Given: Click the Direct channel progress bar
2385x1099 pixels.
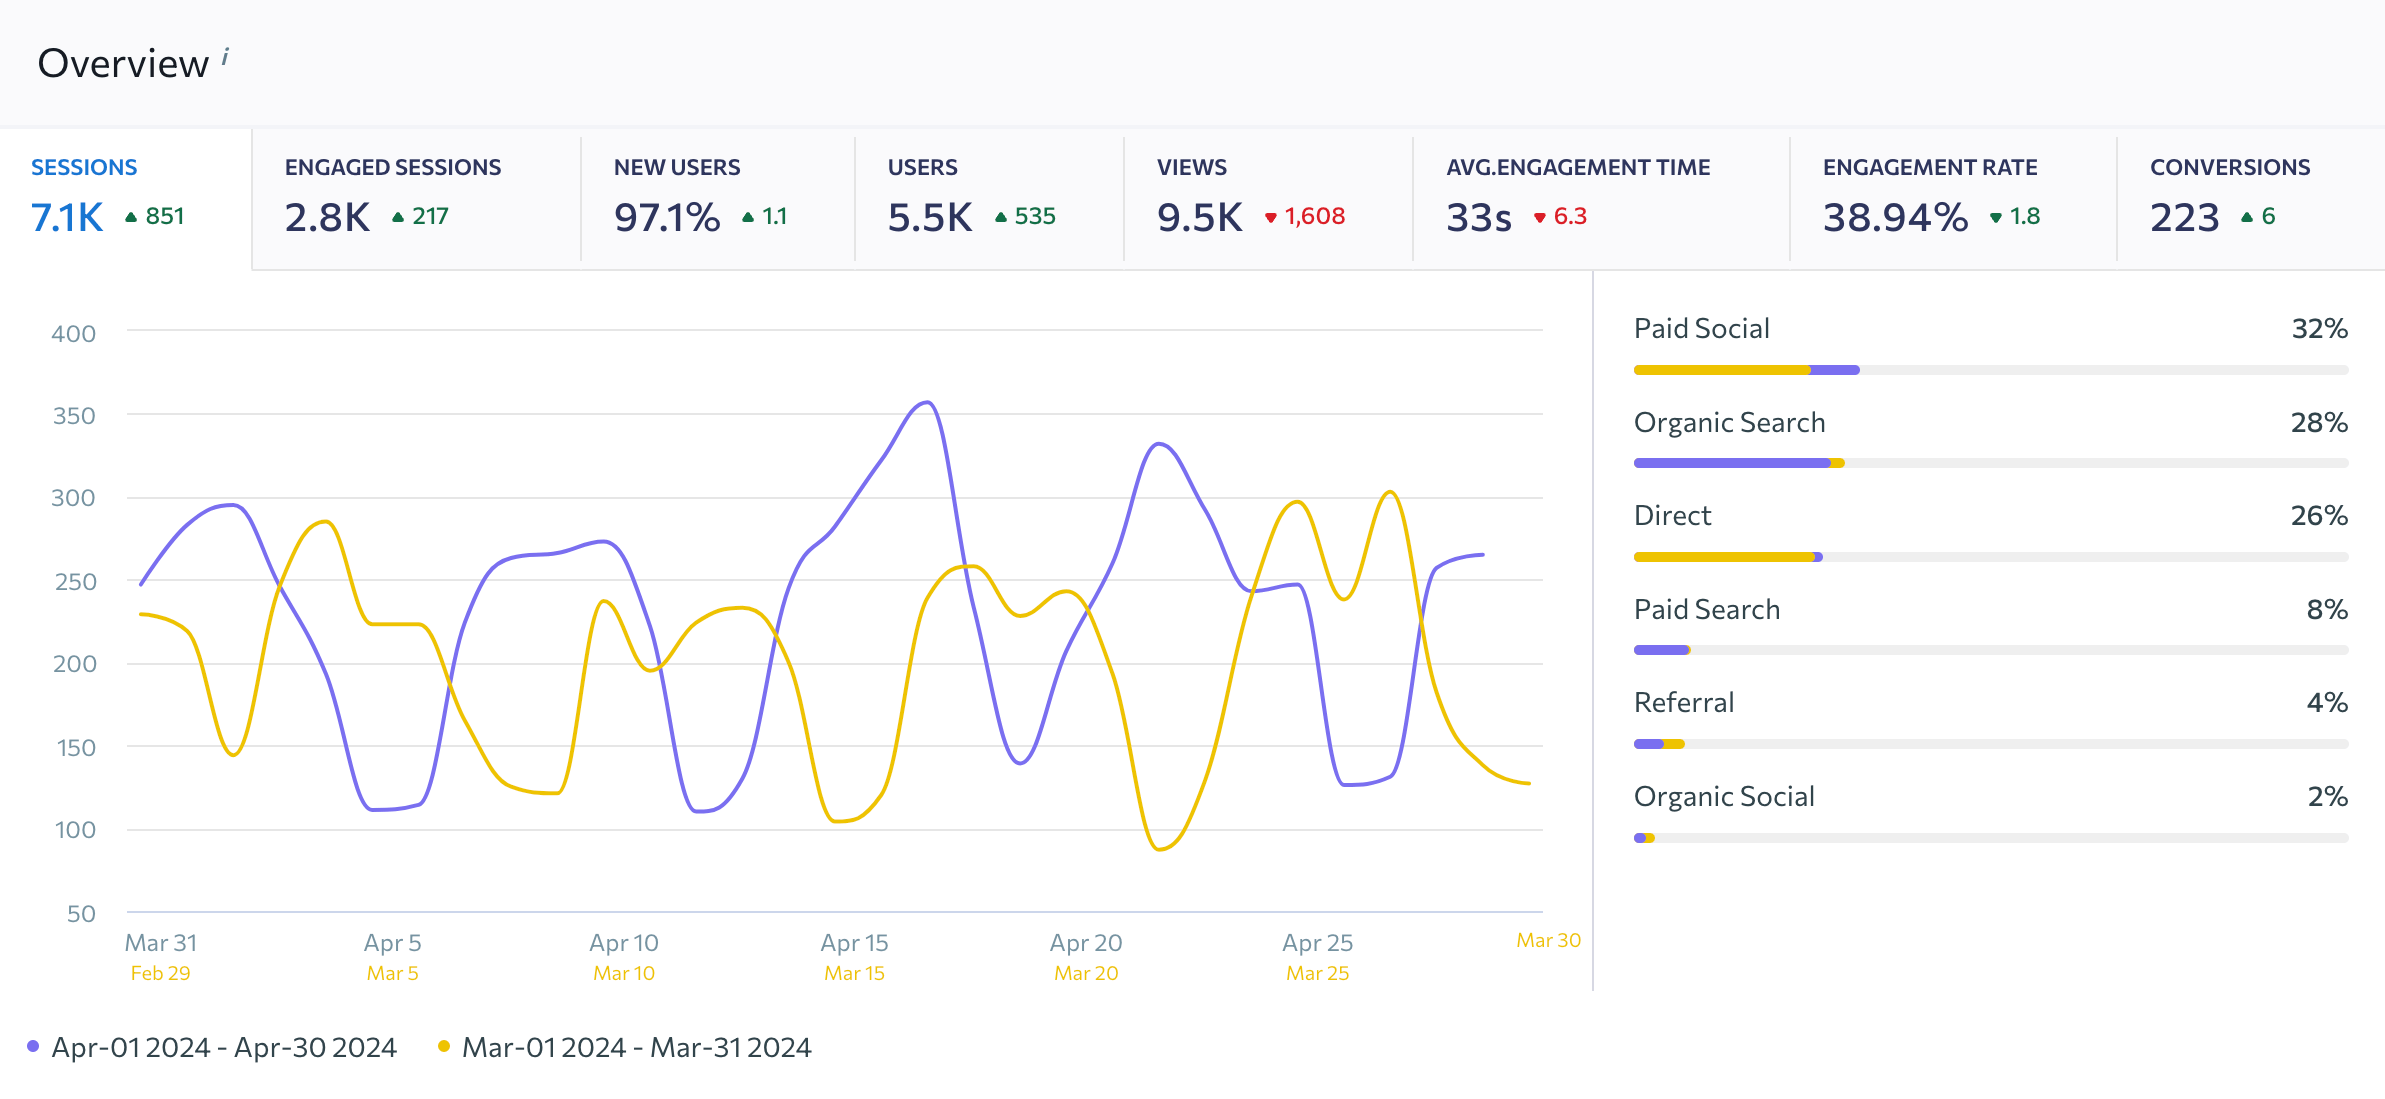Looking at the screenshot, I should (1991, 557).
